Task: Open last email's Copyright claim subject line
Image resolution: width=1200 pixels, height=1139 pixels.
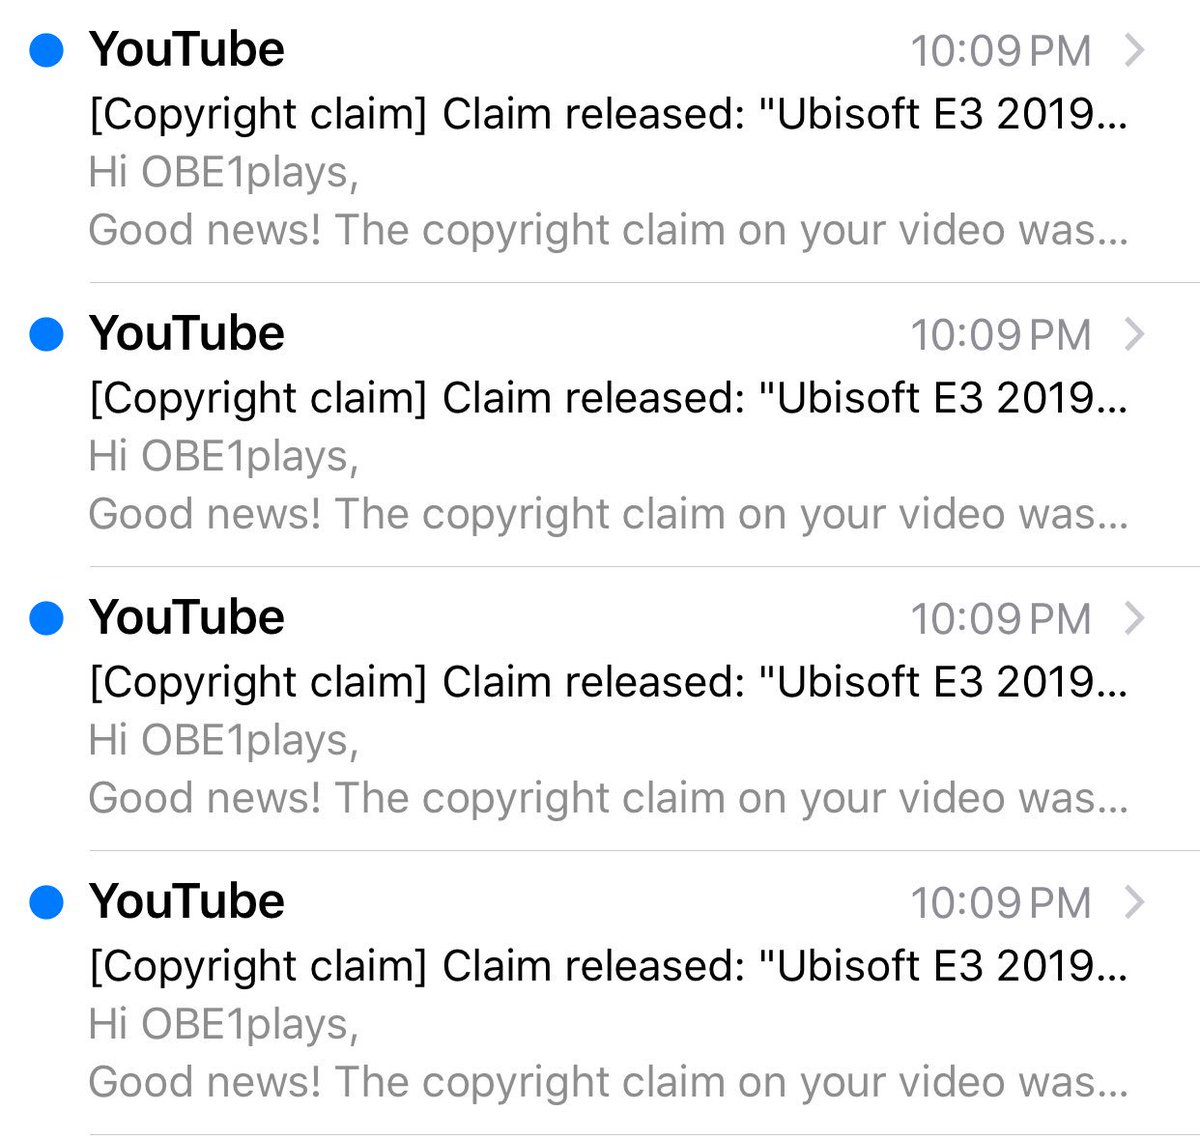Action: (608, 967)
